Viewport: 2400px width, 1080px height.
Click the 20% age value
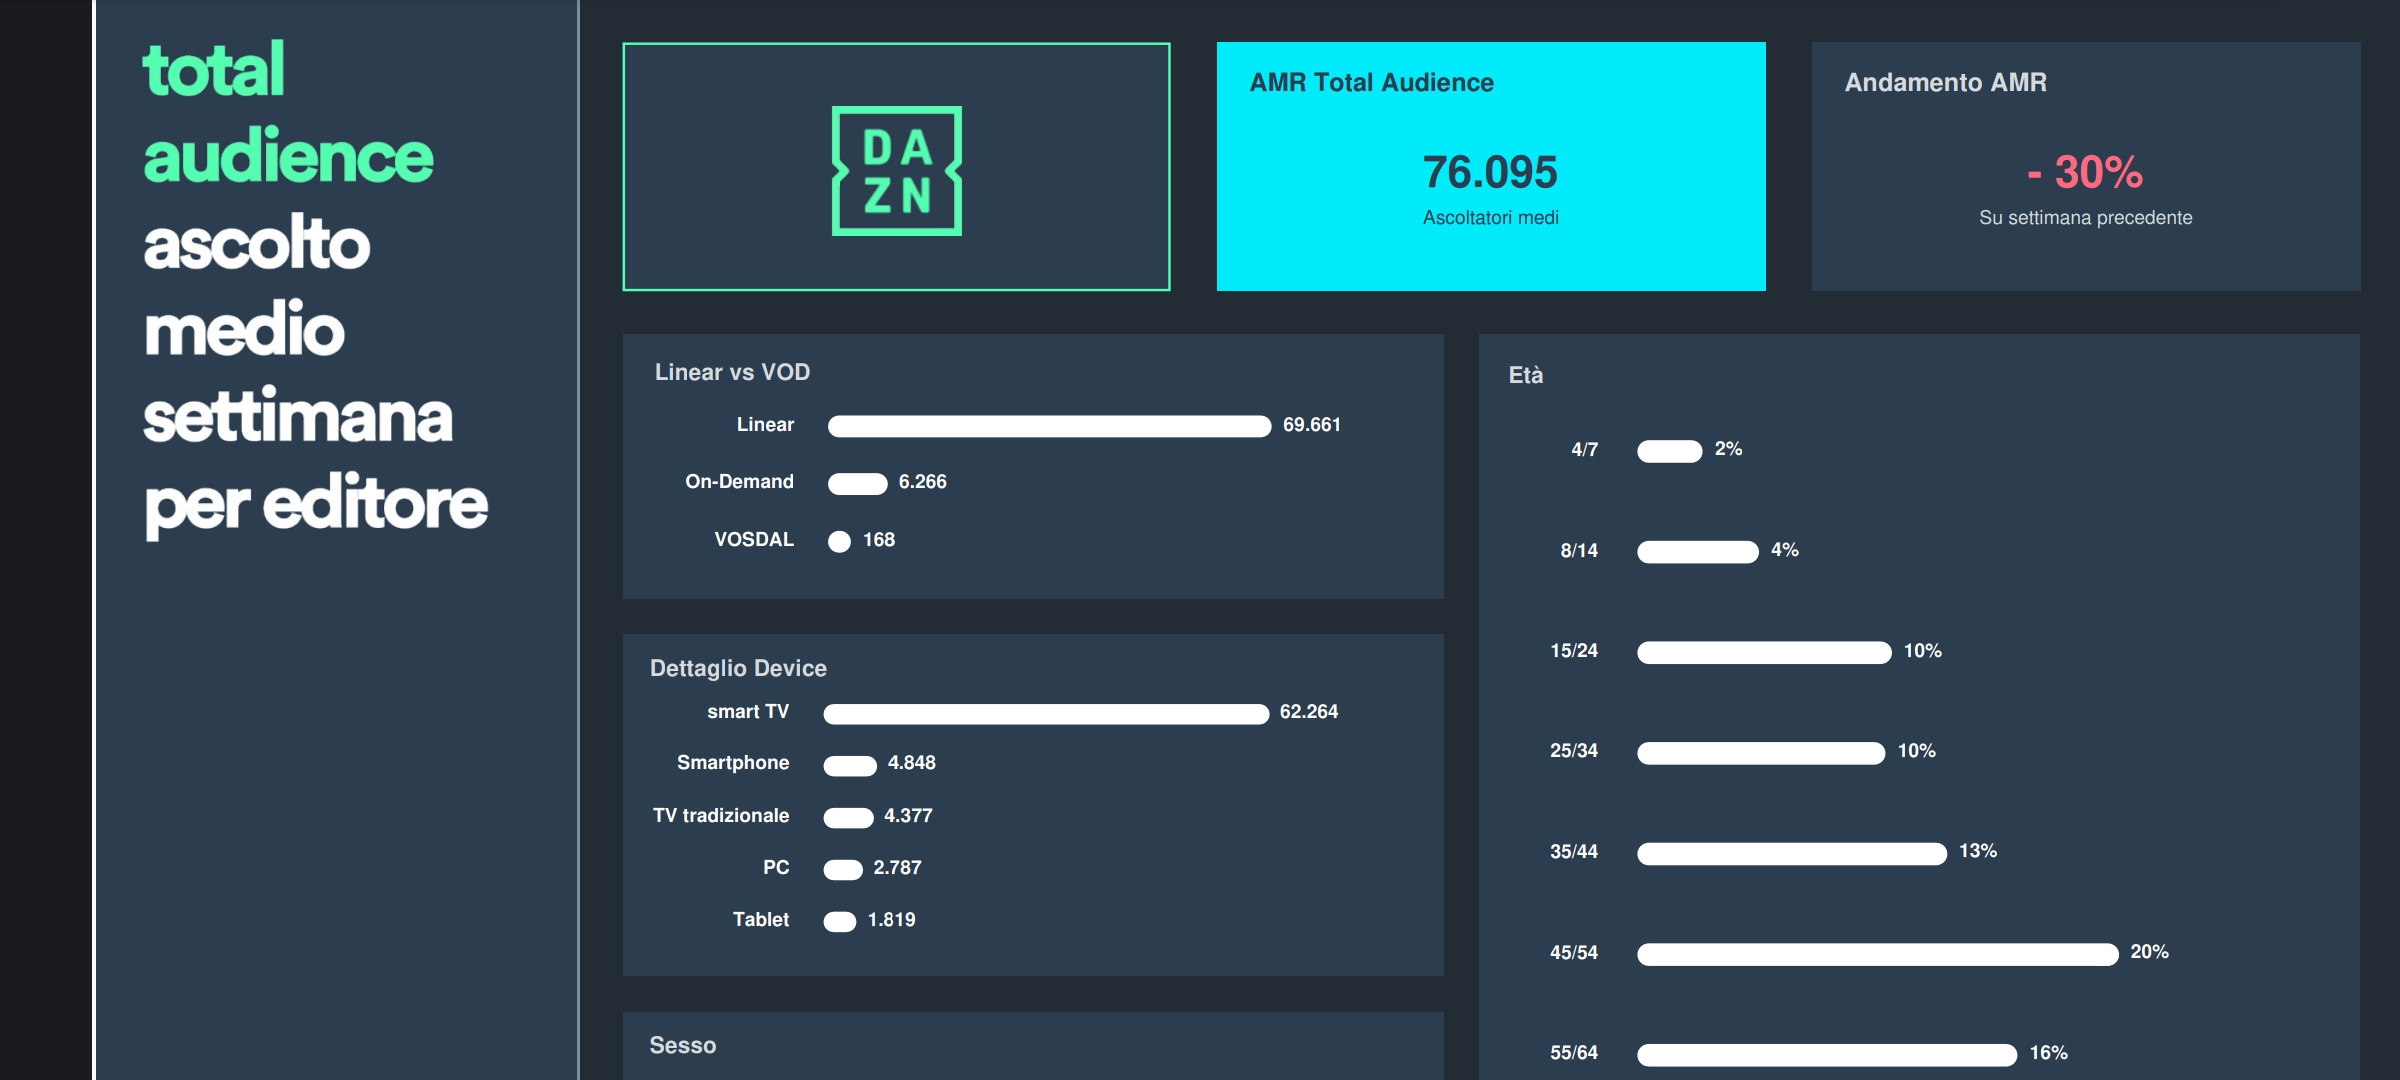(2149, 952)
